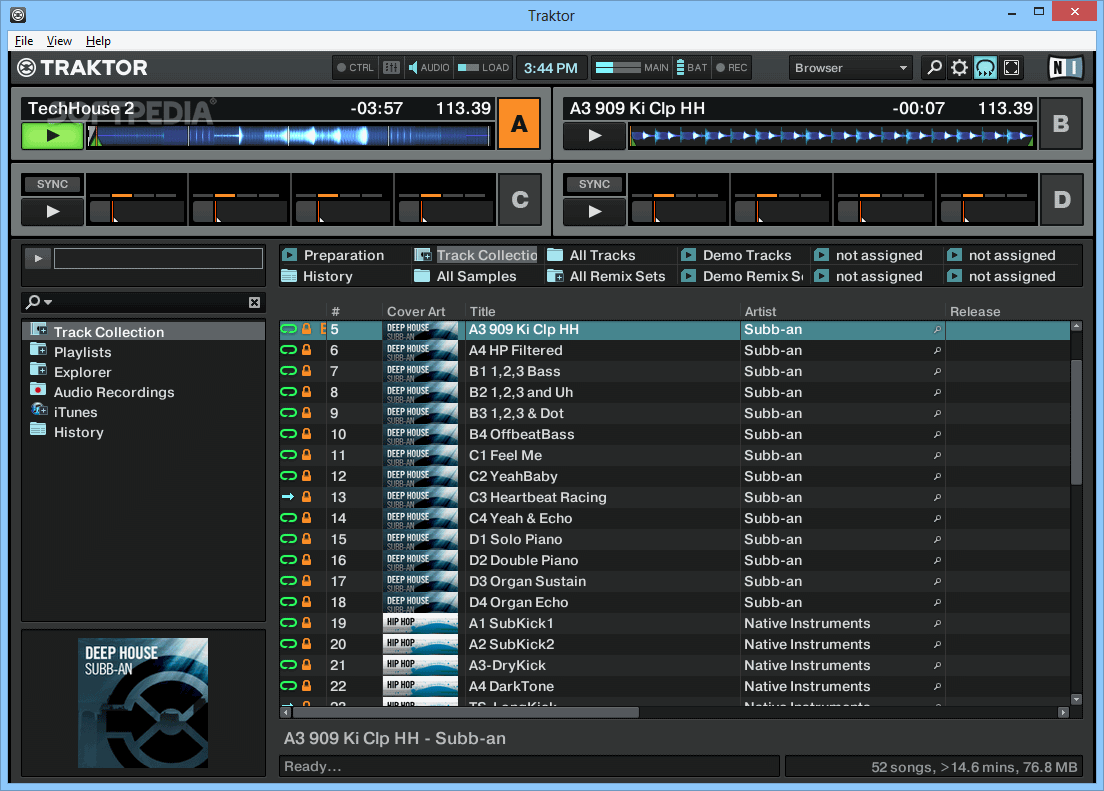Click the BAT battery indicator
The image size is (1104, 791).
click(692, 68)
